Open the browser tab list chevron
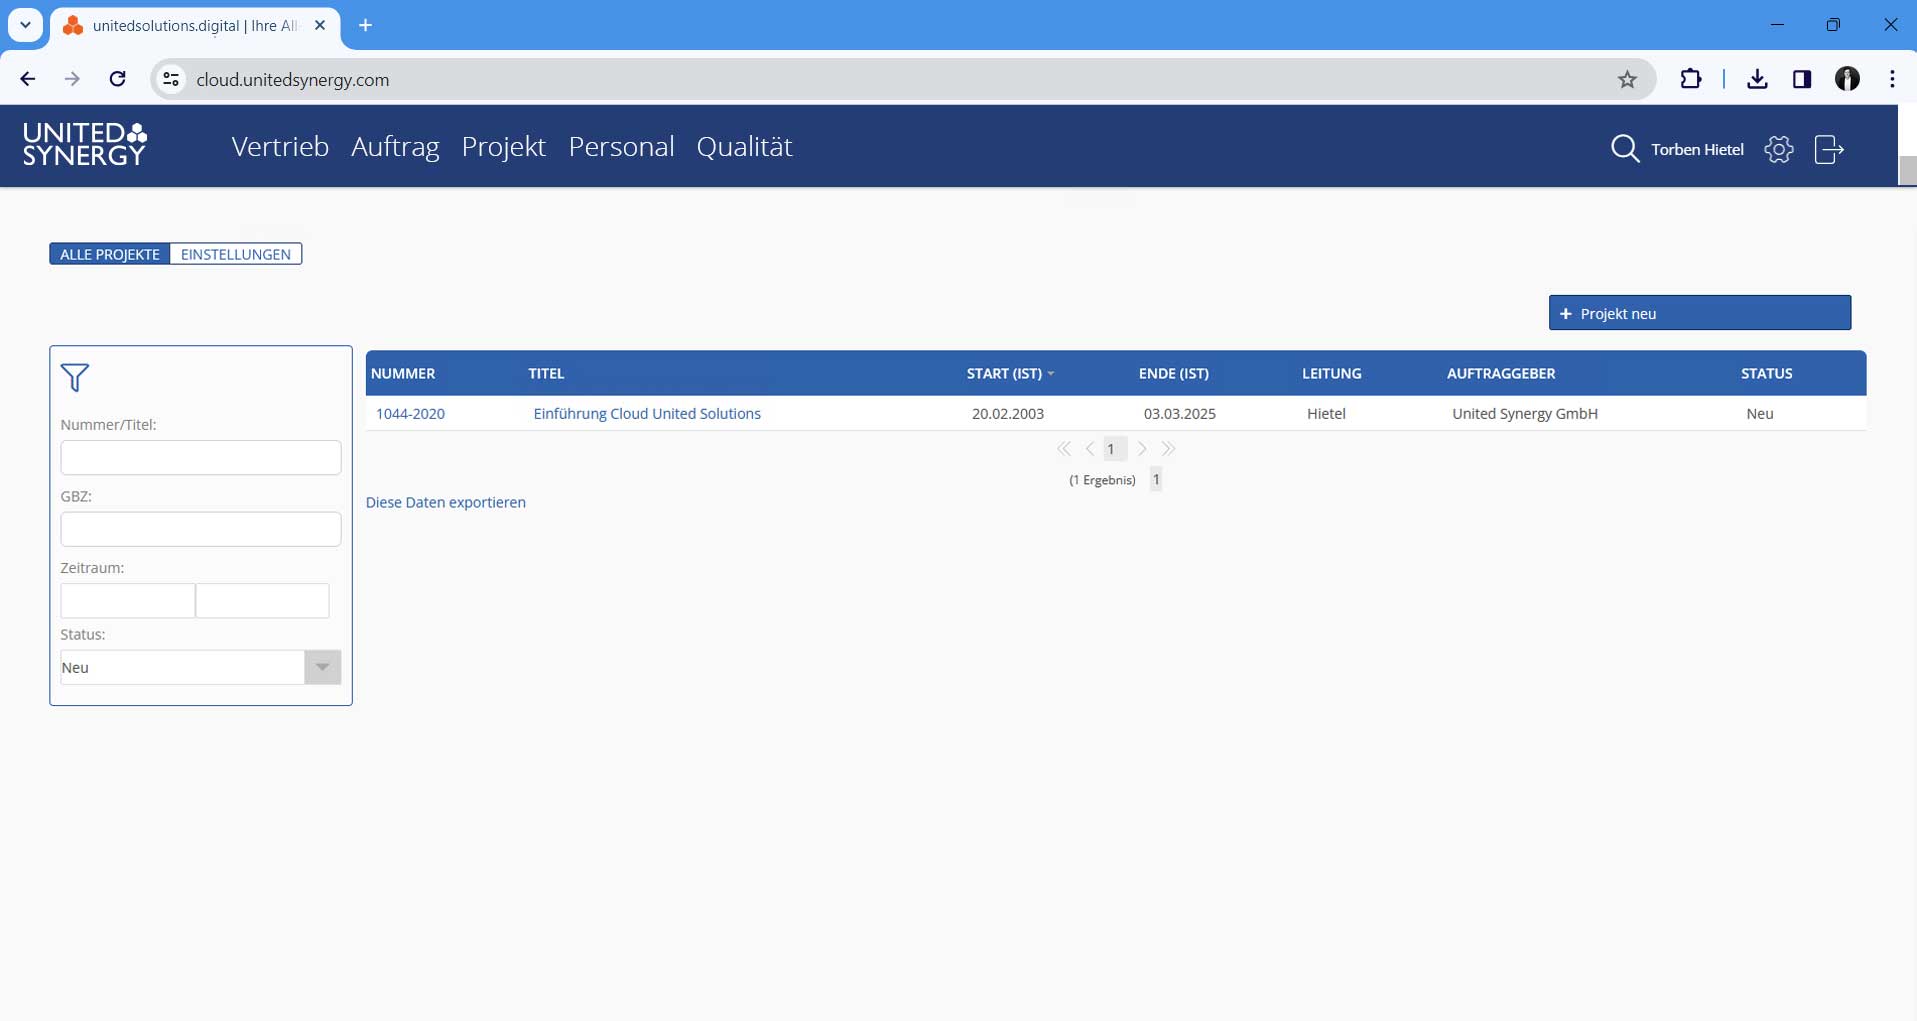Image resolution: width=1917 pixels, height=1021 pixels. tap(26, 25)
